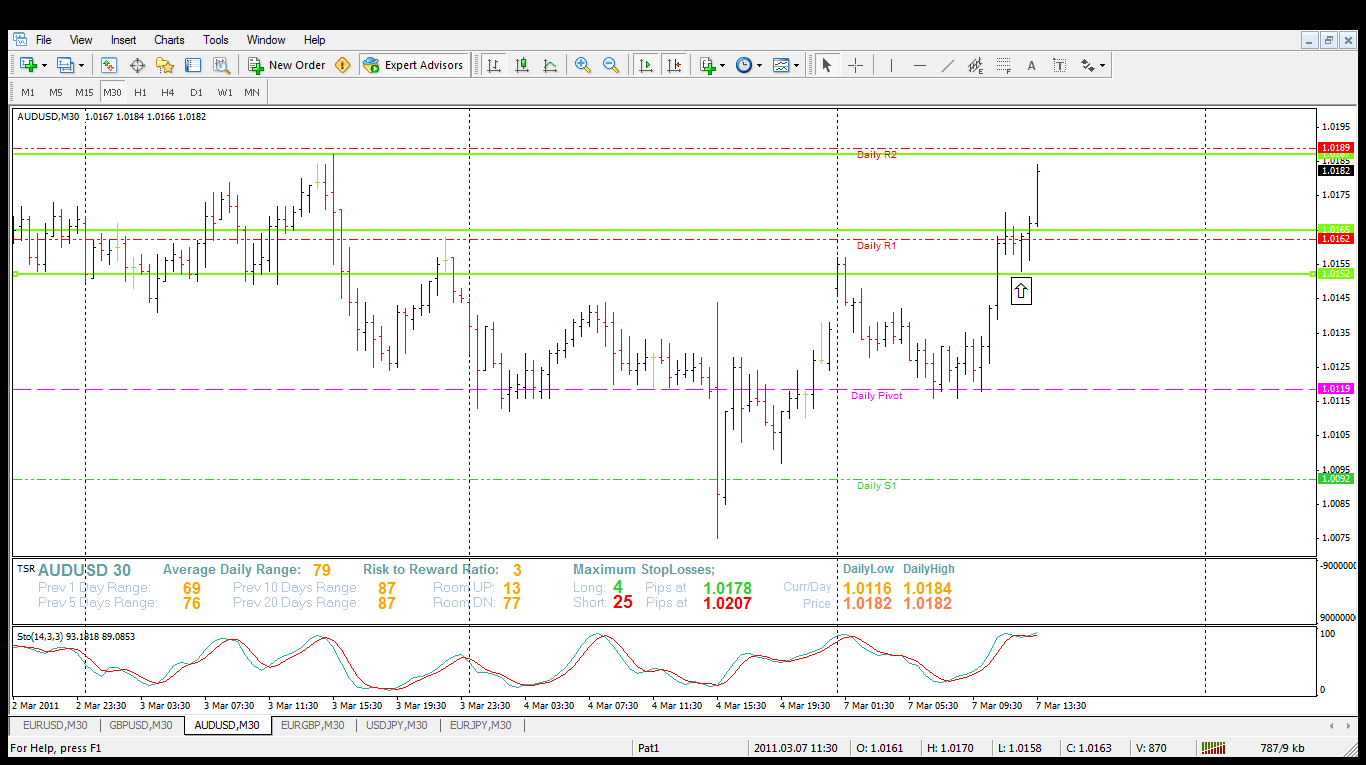Open the Charts menu
Image resolution: width=1366 pixels, height=765 pixels.
[169, 40]
